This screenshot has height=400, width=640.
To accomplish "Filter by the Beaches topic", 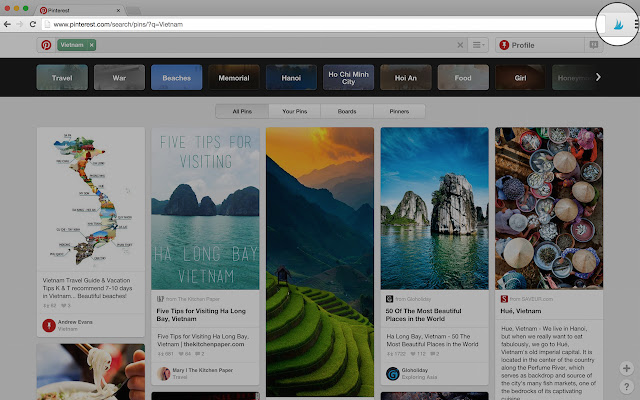I will click(176, 77).
